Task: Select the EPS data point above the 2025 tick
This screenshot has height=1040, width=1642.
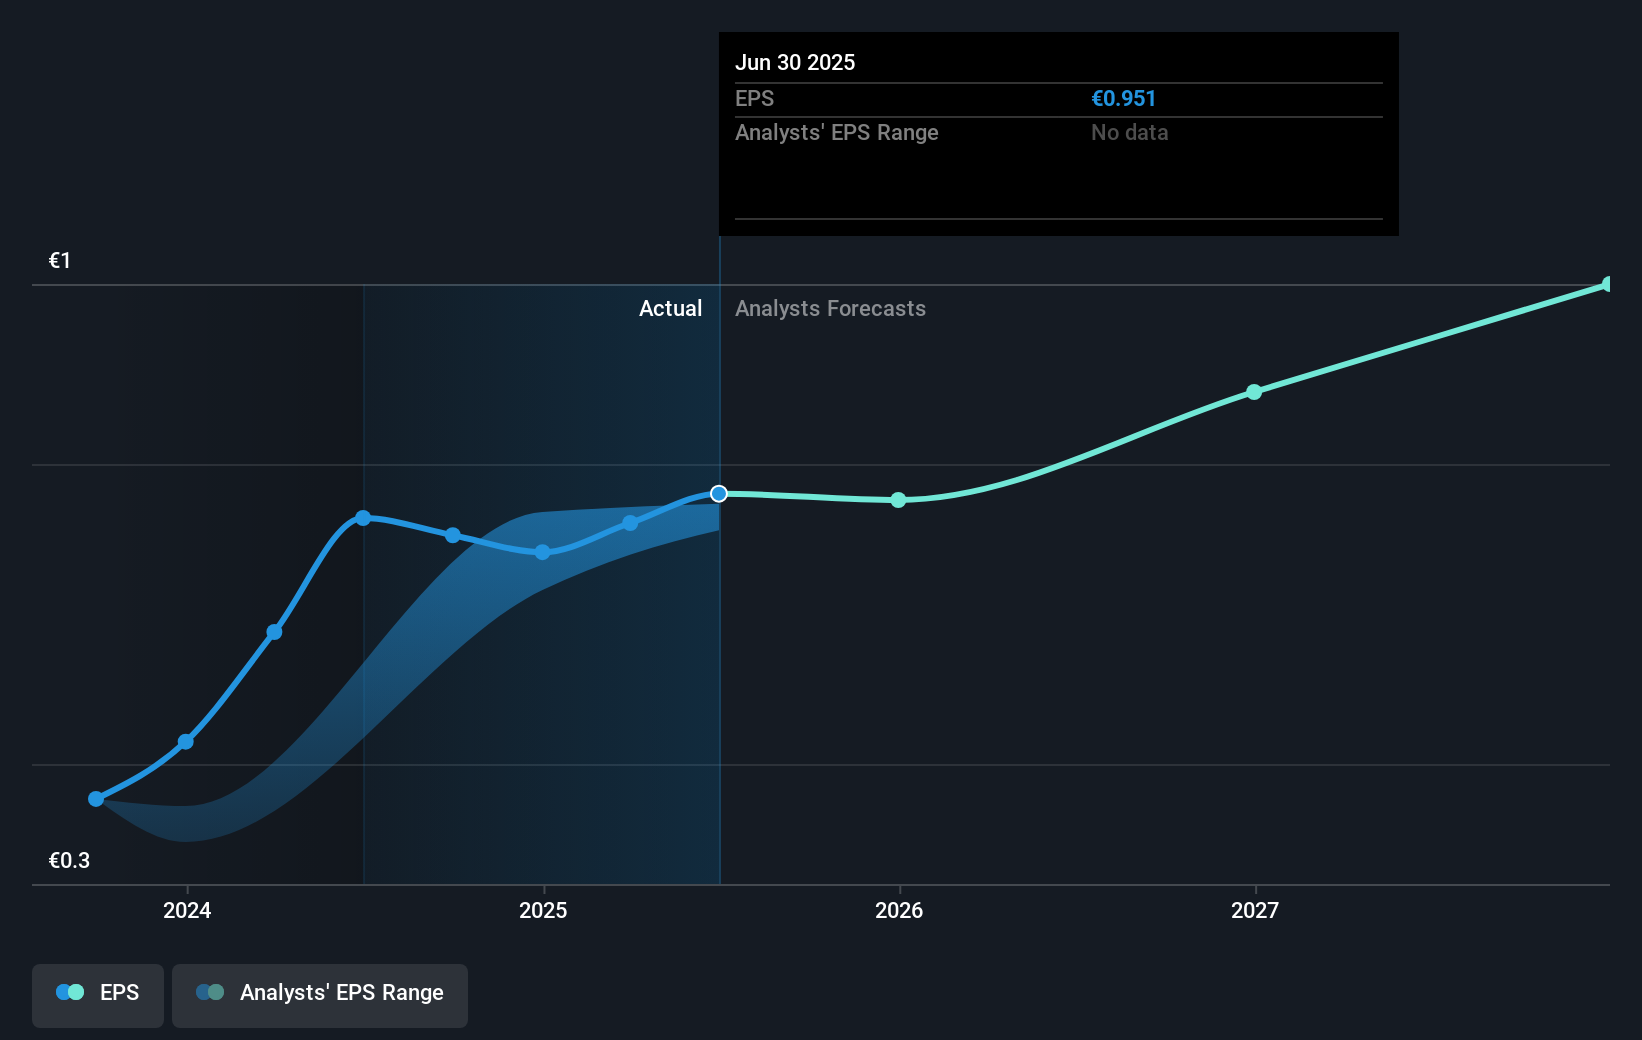Action: point(542,552)
